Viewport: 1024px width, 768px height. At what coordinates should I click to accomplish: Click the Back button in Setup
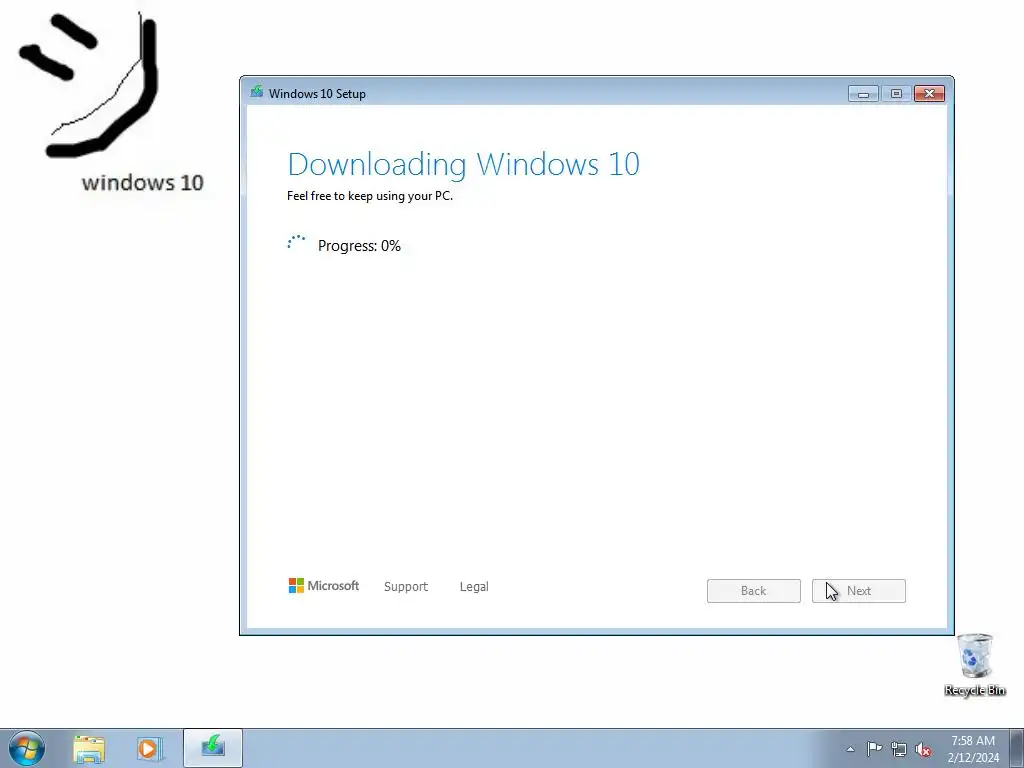point(753,590)
